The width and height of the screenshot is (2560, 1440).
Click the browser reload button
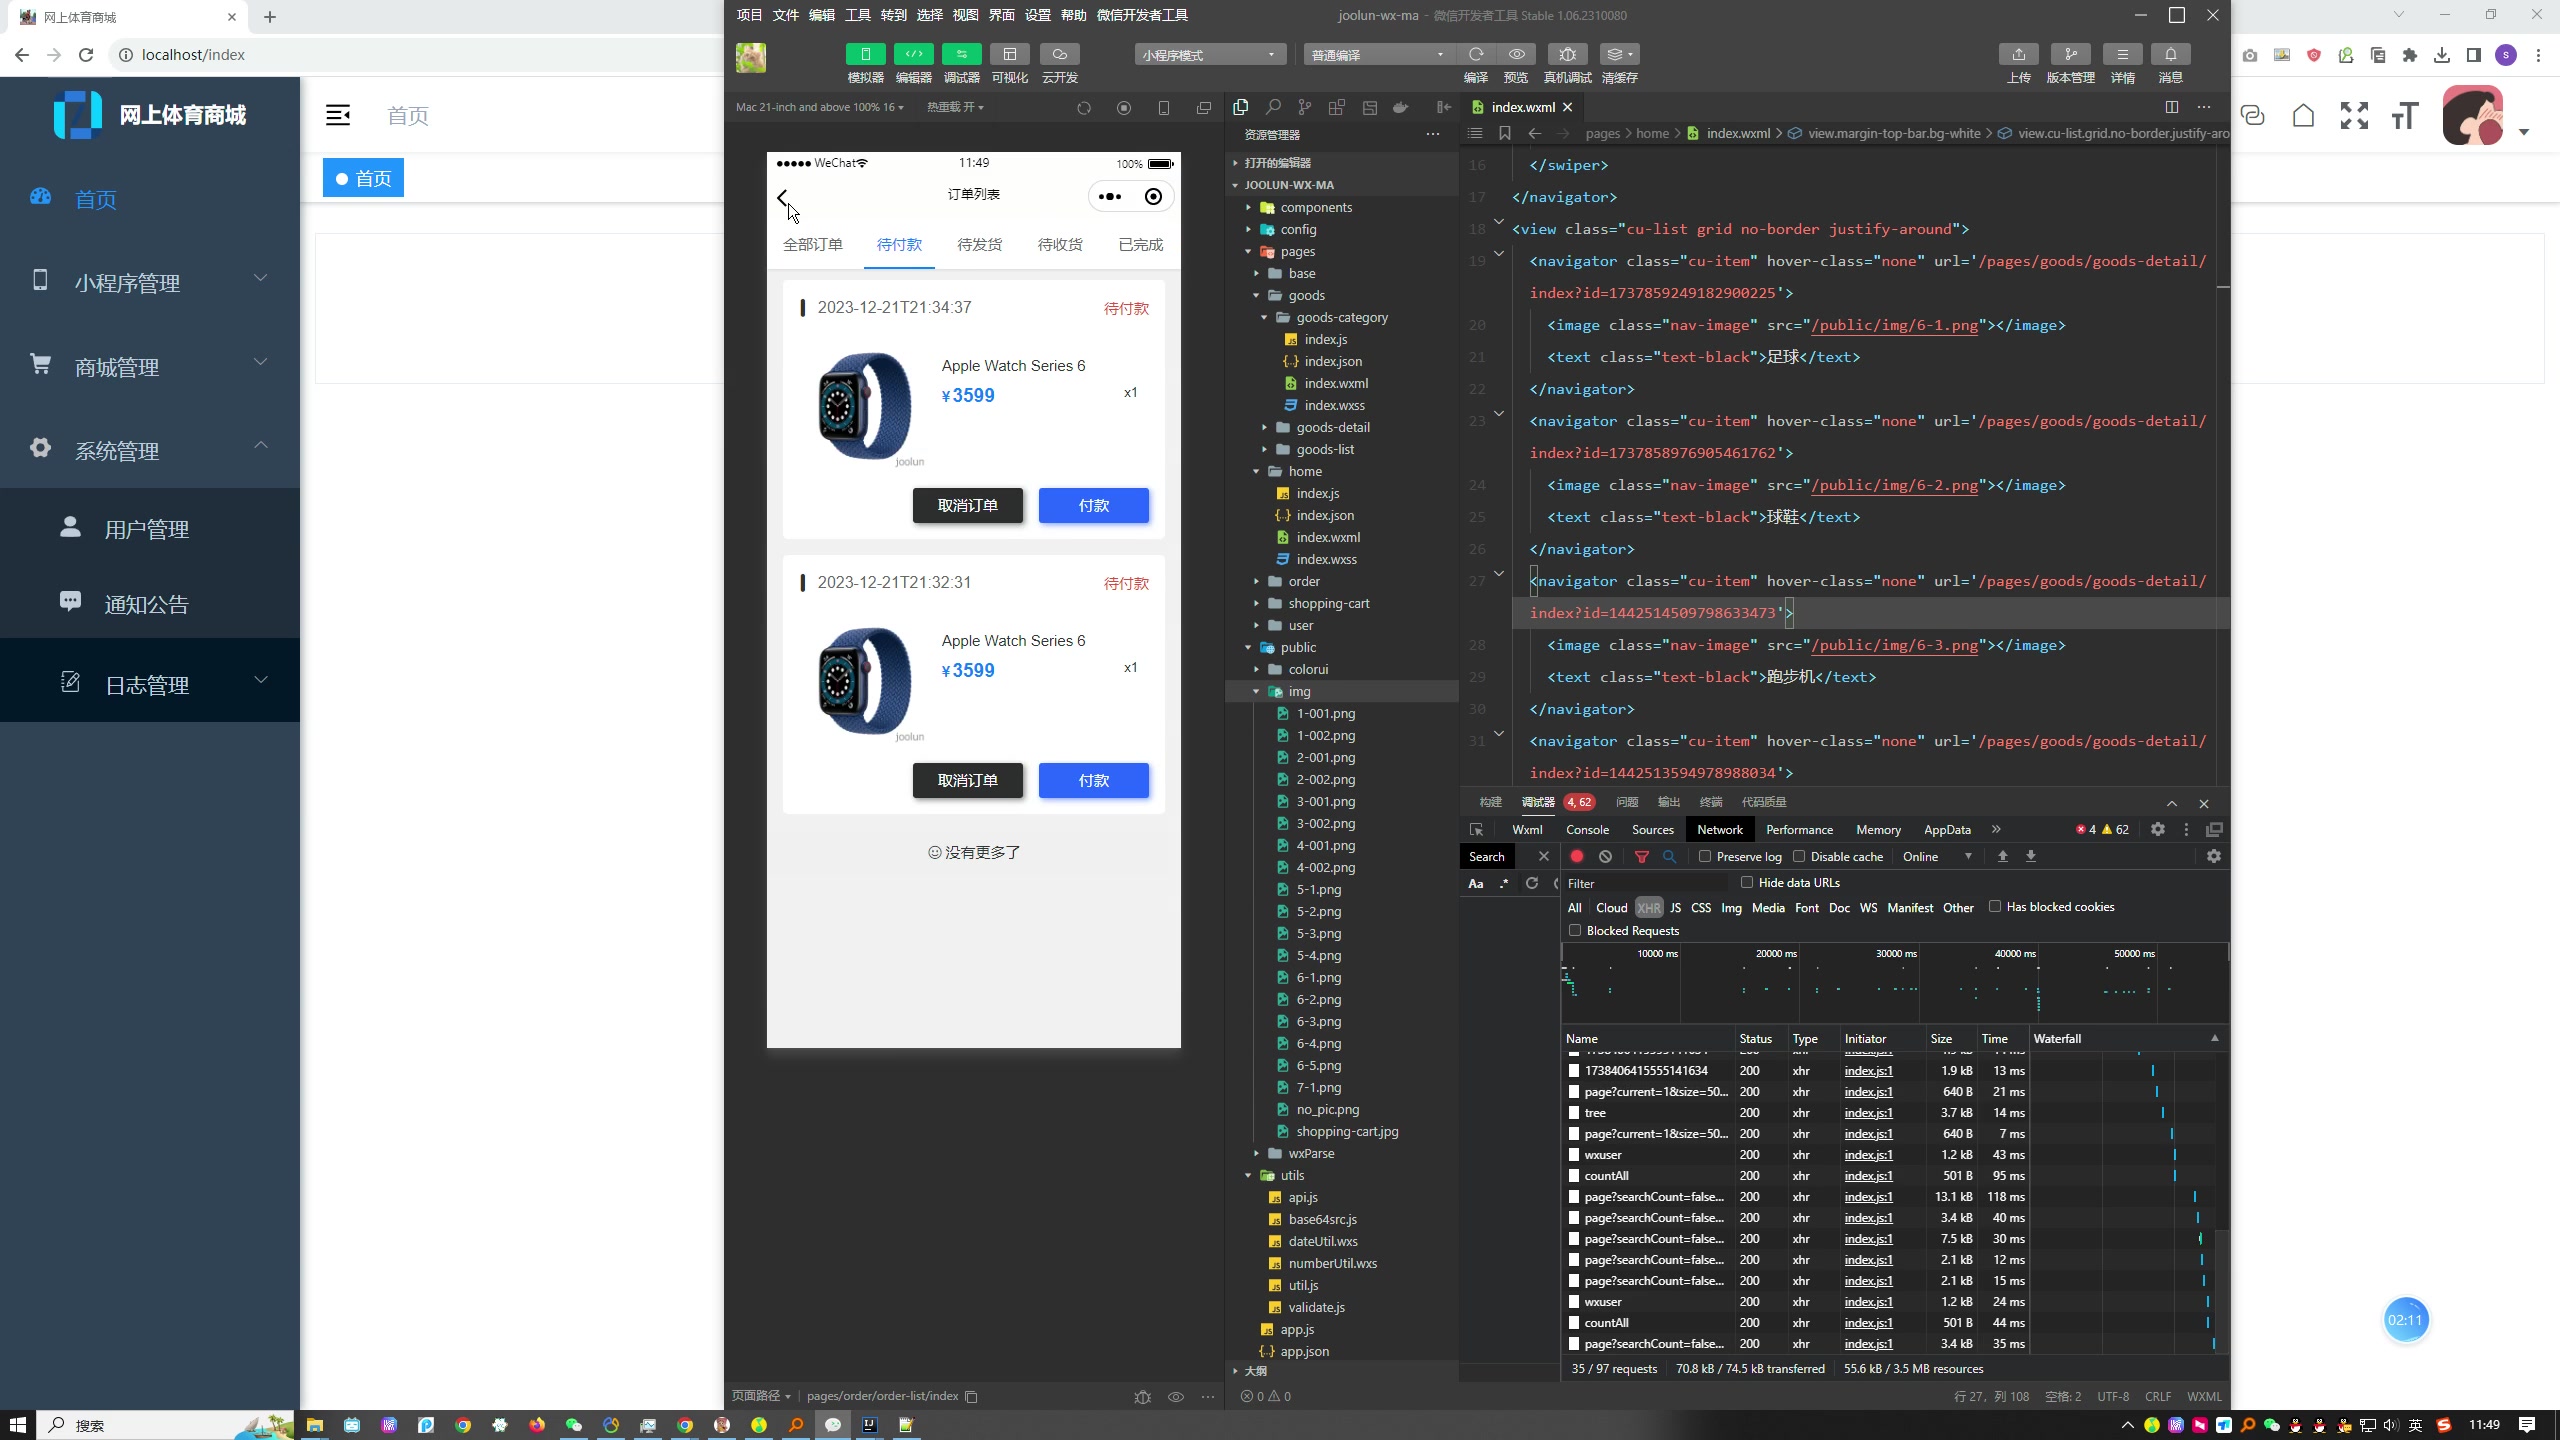click(x=86, y=55)
